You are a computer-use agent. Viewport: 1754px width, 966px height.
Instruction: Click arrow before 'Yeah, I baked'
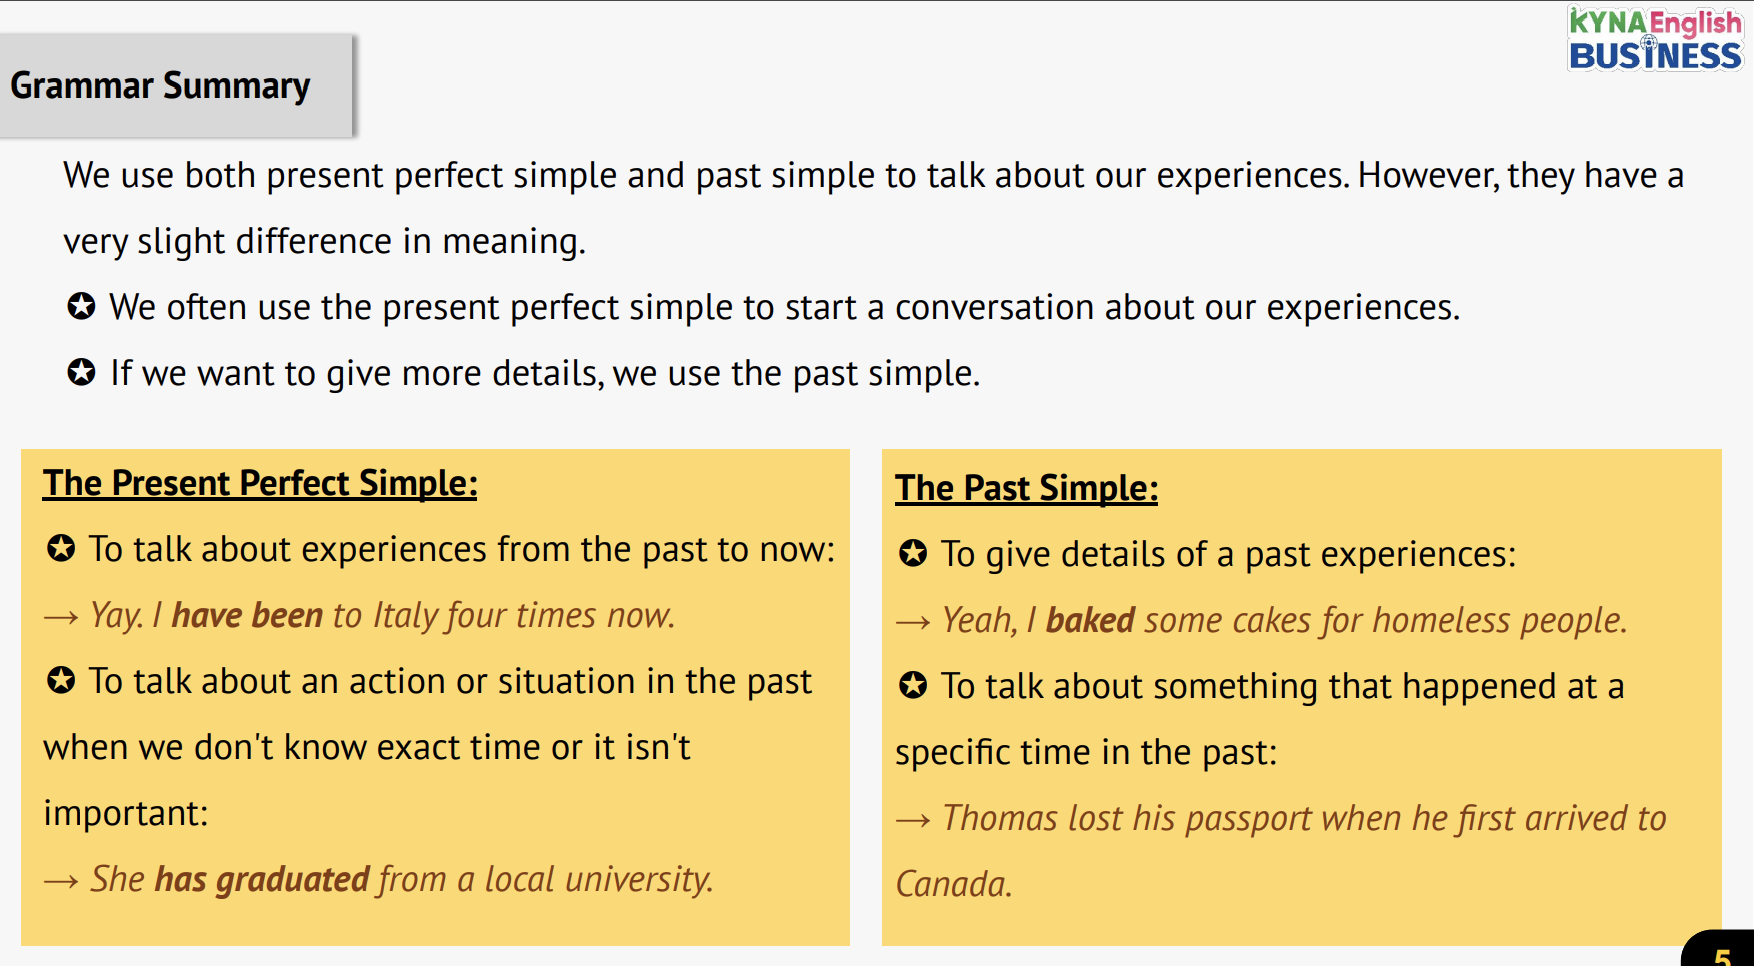(x=913, y=622)
